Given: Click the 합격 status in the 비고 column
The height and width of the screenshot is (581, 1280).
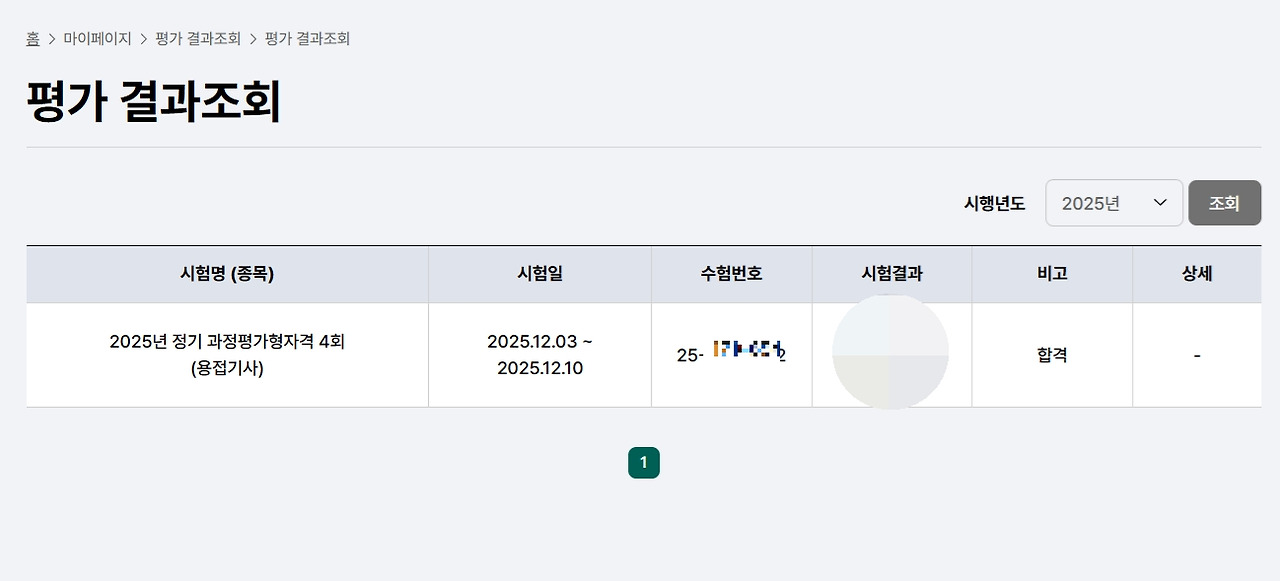Looking at the screenshot, I should click(x=1052, y=355).
